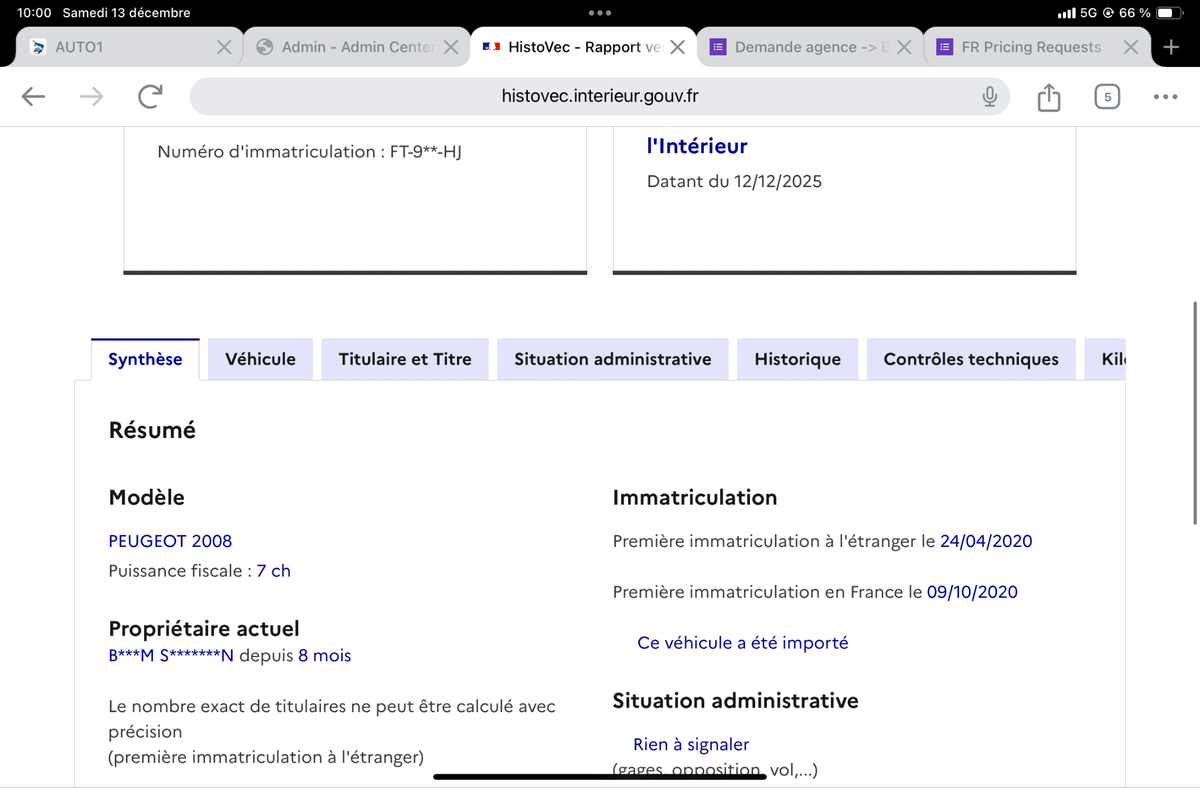Open the browser three-dot menu

click(x=1165, y=96)
